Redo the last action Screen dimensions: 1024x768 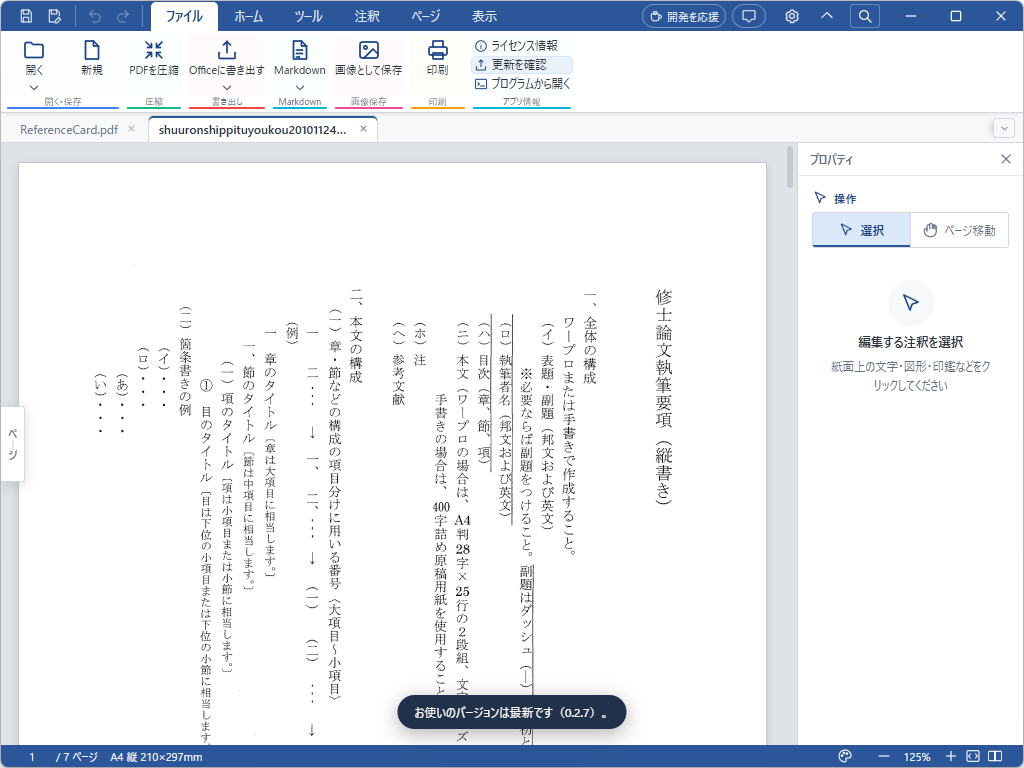[123, 16]
